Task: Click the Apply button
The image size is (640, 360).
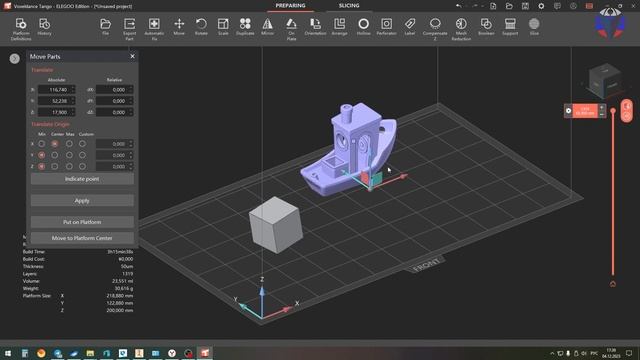Action: (x=82, y=200)
